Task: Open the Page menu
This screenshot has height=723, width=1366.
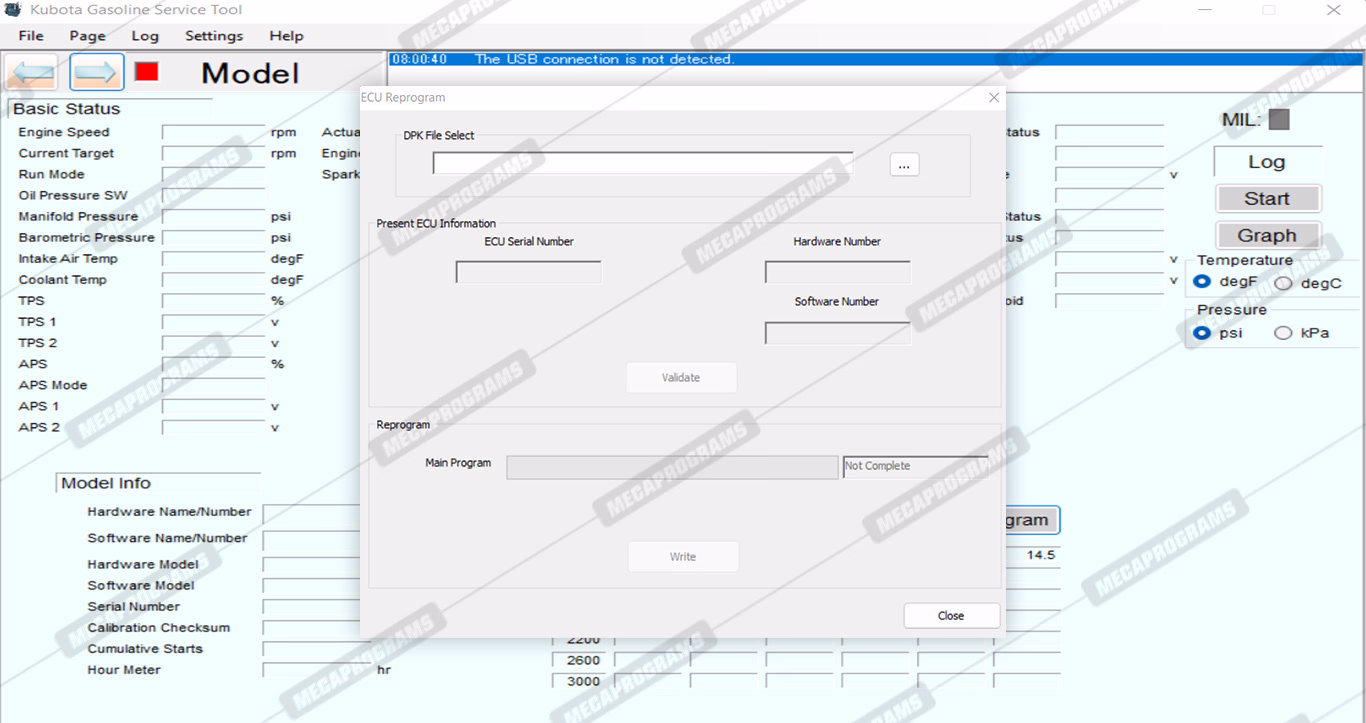Action: (x=88, y=36)
